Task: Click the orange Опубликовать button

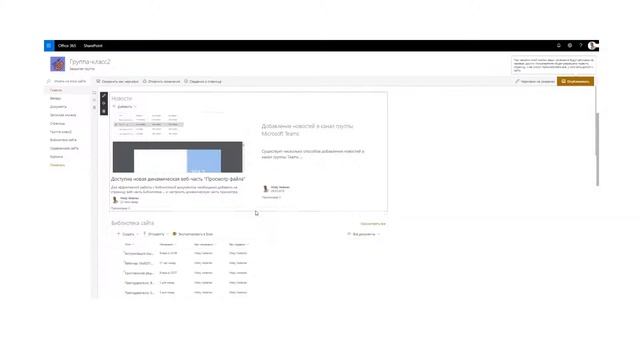Action: (x=576, y=81)
